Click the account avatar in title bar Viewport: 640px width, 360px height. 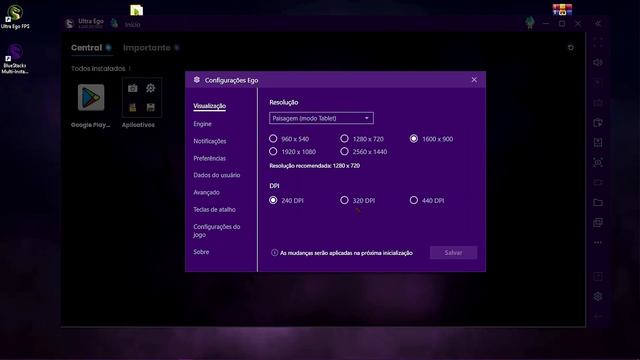[x=530, y=23]
